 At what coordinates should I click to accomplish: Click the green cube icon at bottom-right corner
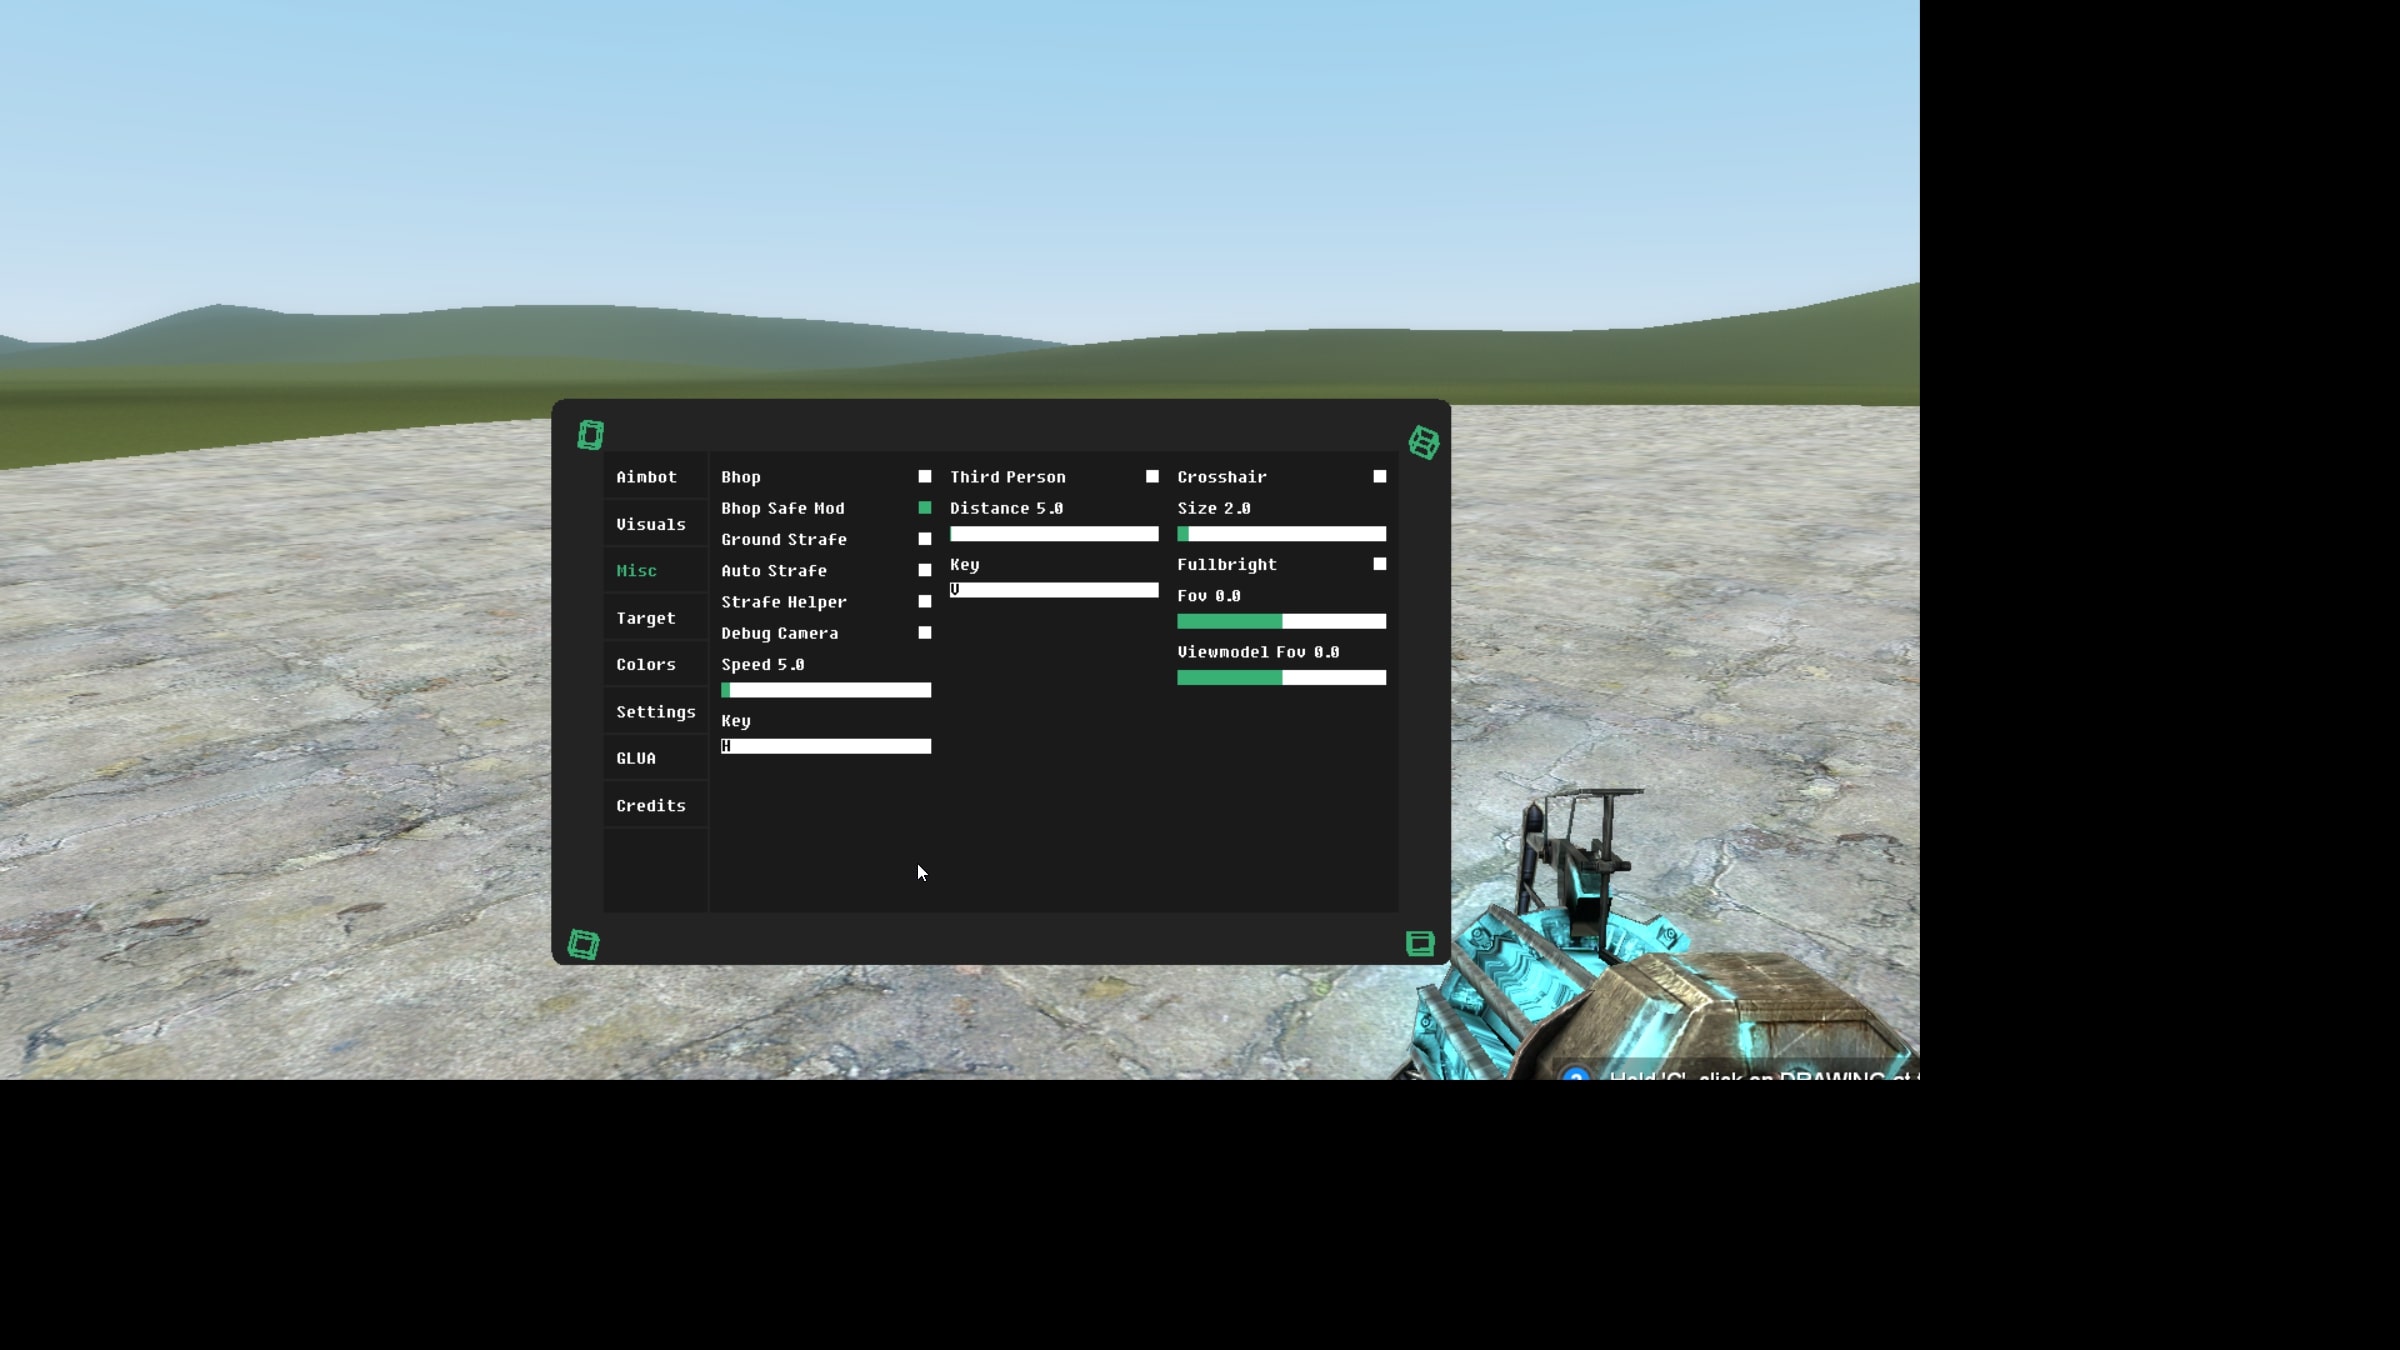1419,943
